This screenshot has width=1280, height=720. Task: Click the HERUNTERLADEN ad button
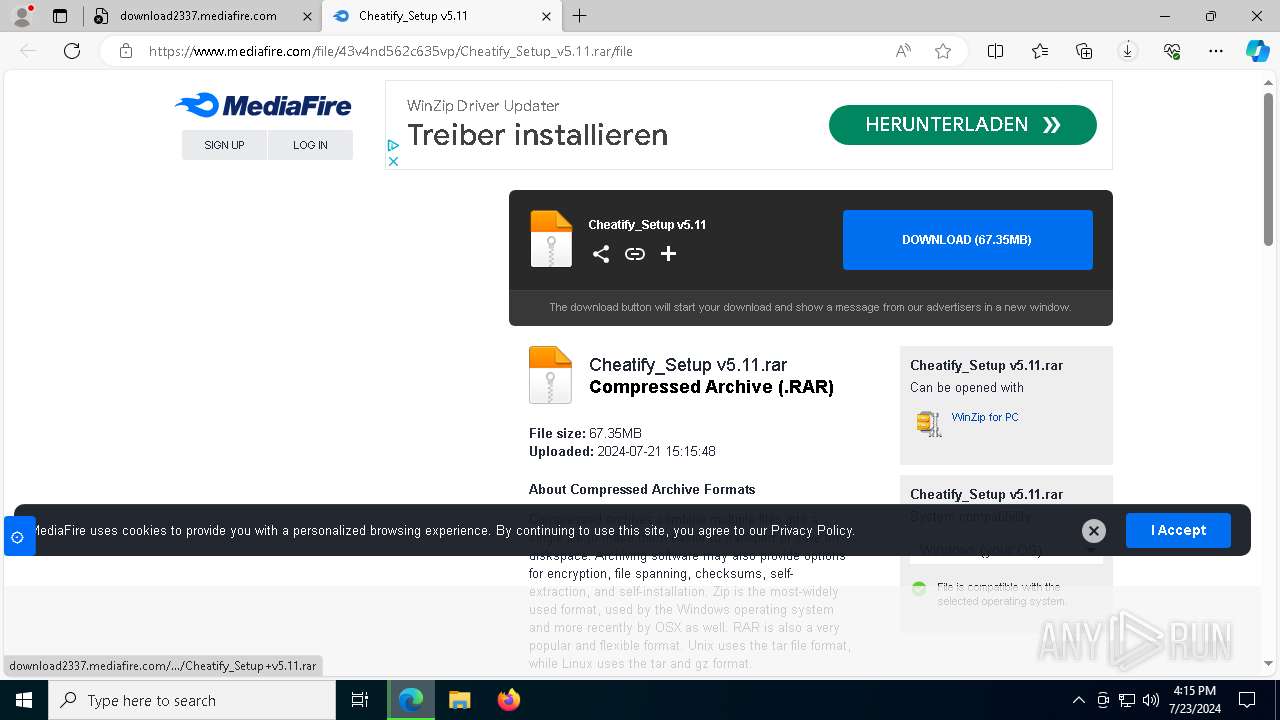963,125
